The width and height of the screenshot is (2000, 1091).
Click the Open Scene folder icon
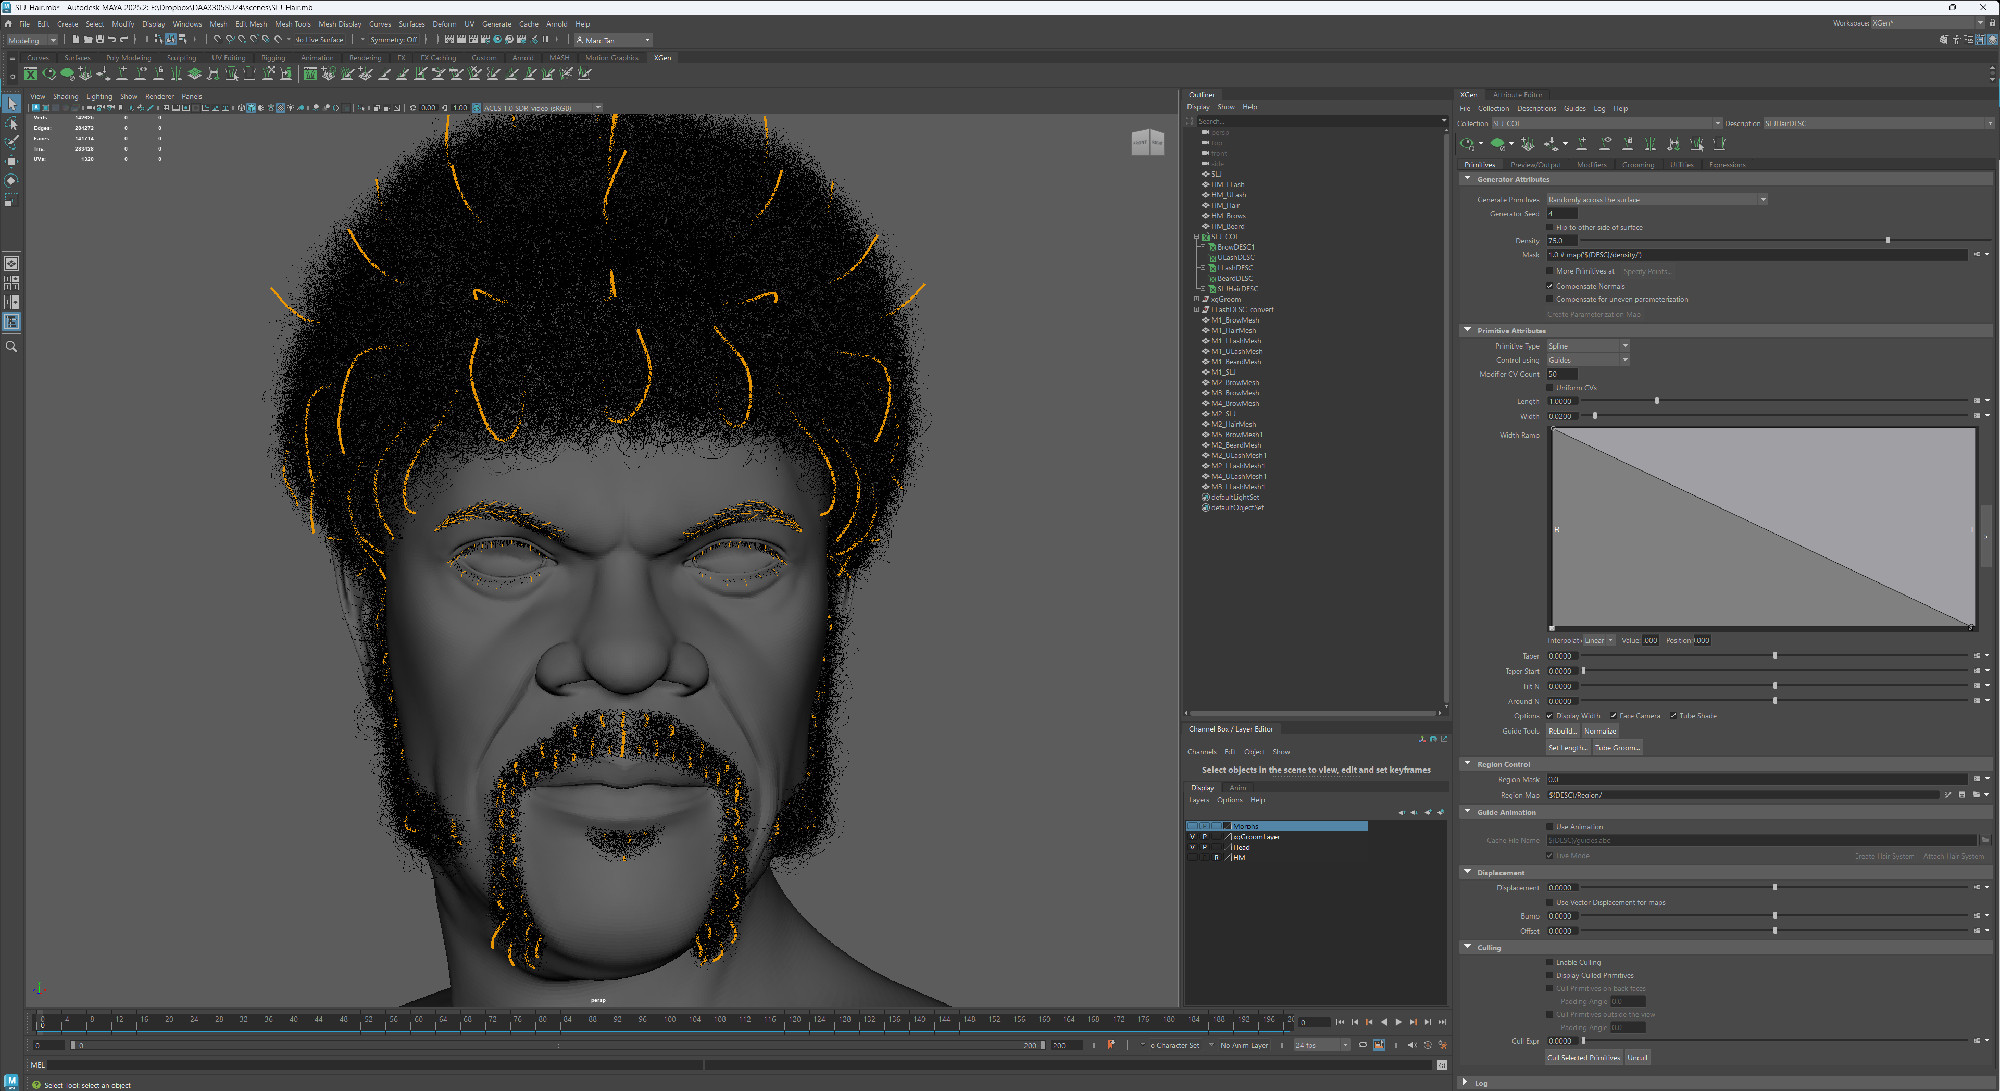88,40
